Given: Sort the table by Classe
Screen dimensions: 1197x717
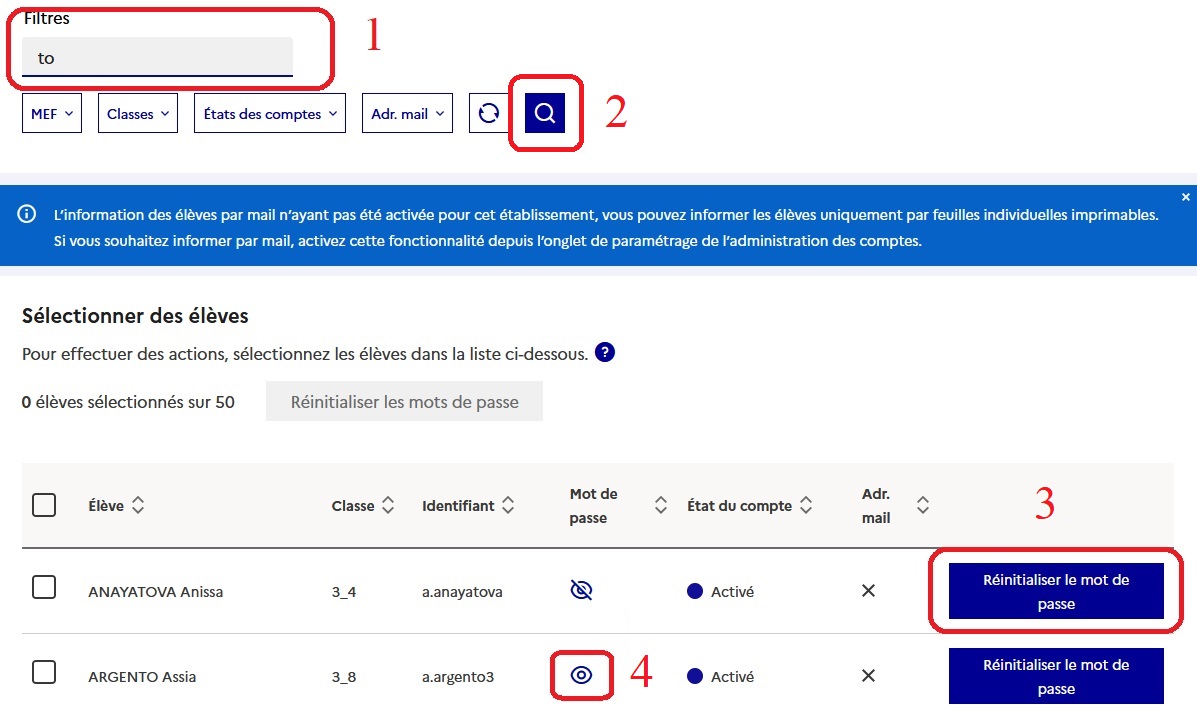Looking at the screenshot, I should [388, 505].
